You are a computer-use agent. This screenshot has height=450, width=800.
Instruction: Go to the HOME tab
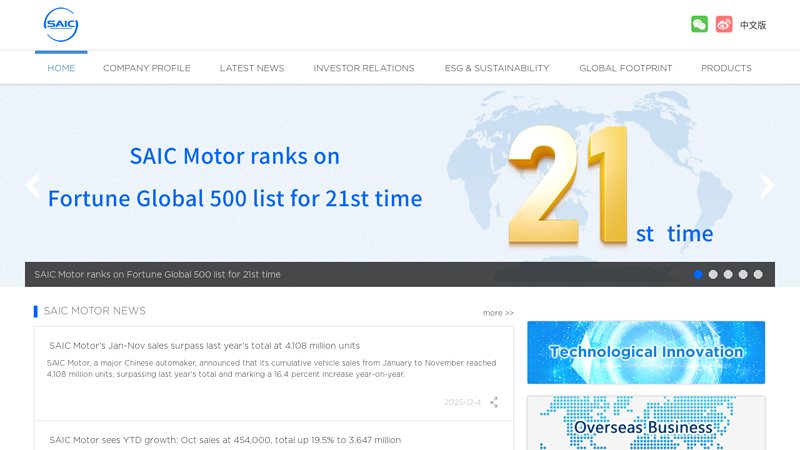click(x=61, y=68)
